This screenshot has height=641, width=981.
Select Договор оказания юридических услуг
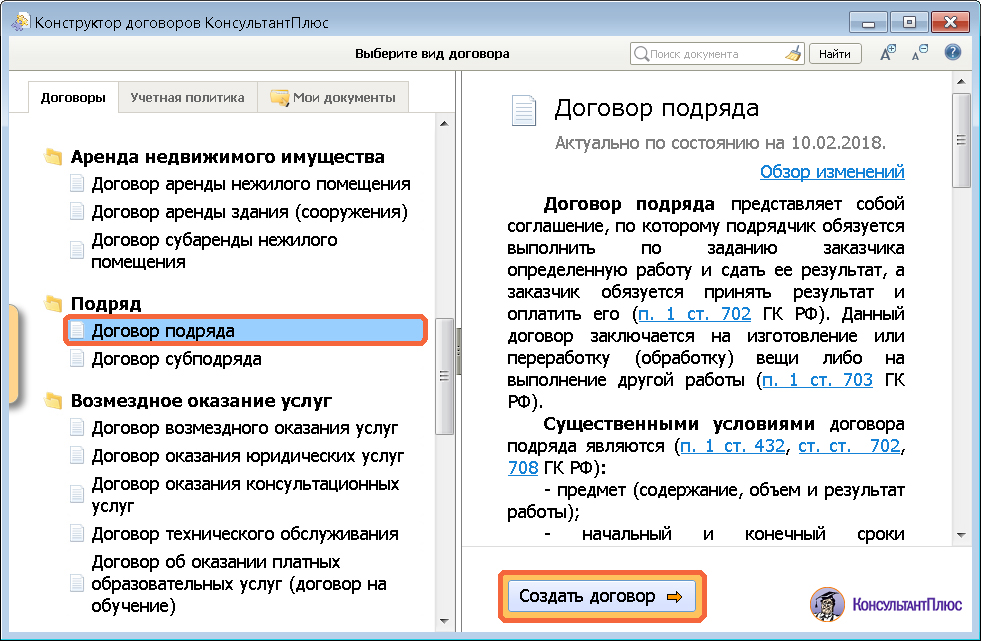tap(248, 456)
